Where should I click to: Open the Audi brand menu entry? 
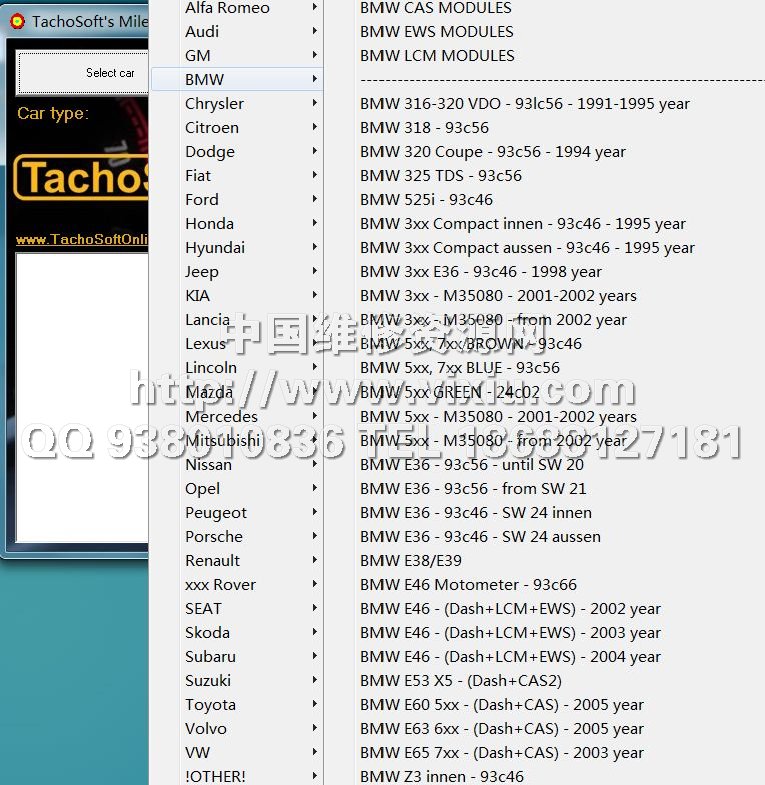point(202,32)
